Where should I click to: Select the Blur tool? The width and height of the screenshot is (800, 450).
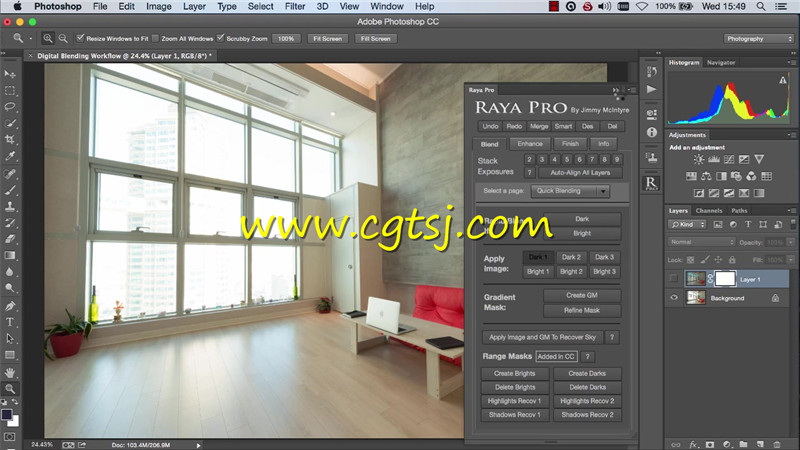(x=10, y=272)
